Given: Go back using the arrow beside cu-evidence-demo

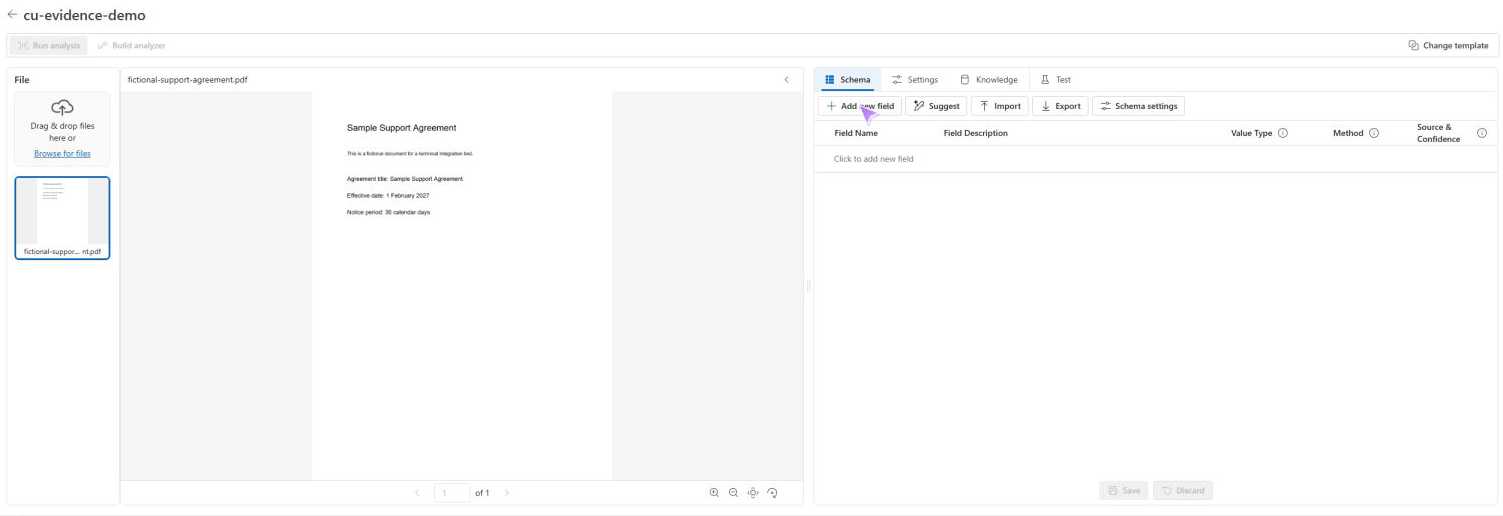Looking at the screenshot, I should 12,15.
